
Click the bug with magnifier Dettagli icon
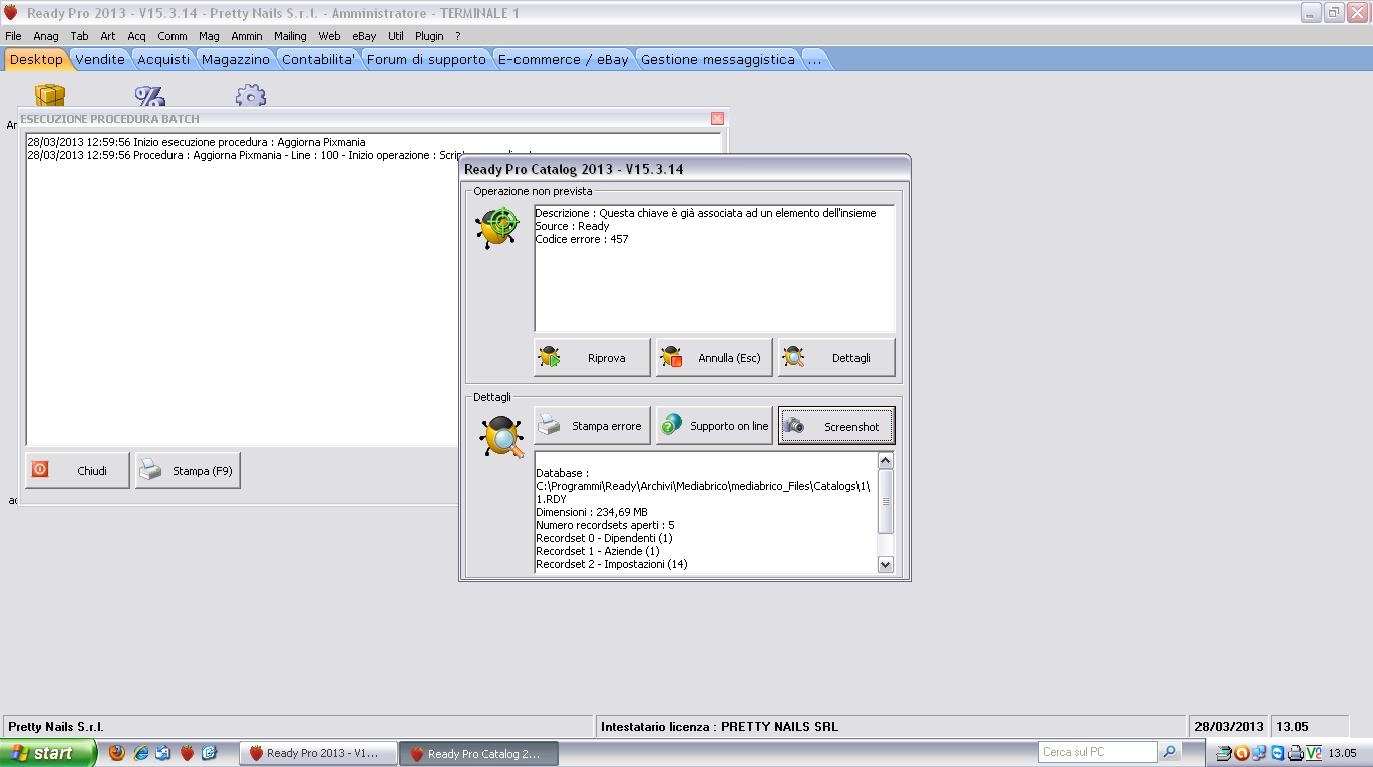tap(503, 437)
